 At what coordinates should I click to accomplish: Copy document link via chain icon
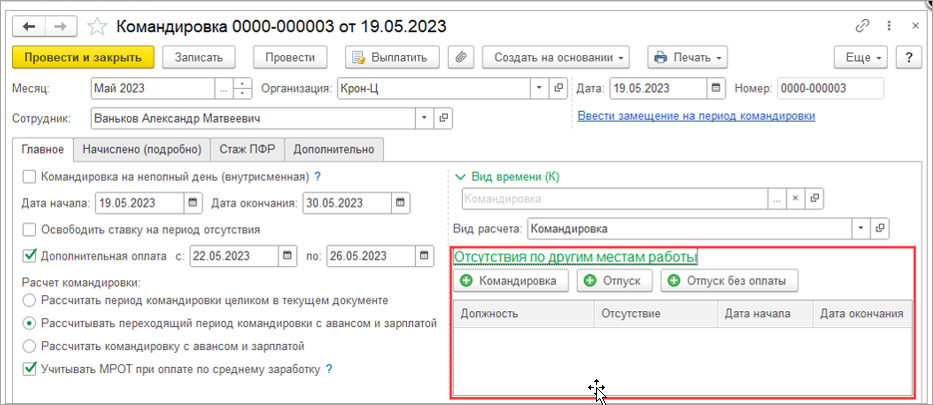tap(862, 26)
